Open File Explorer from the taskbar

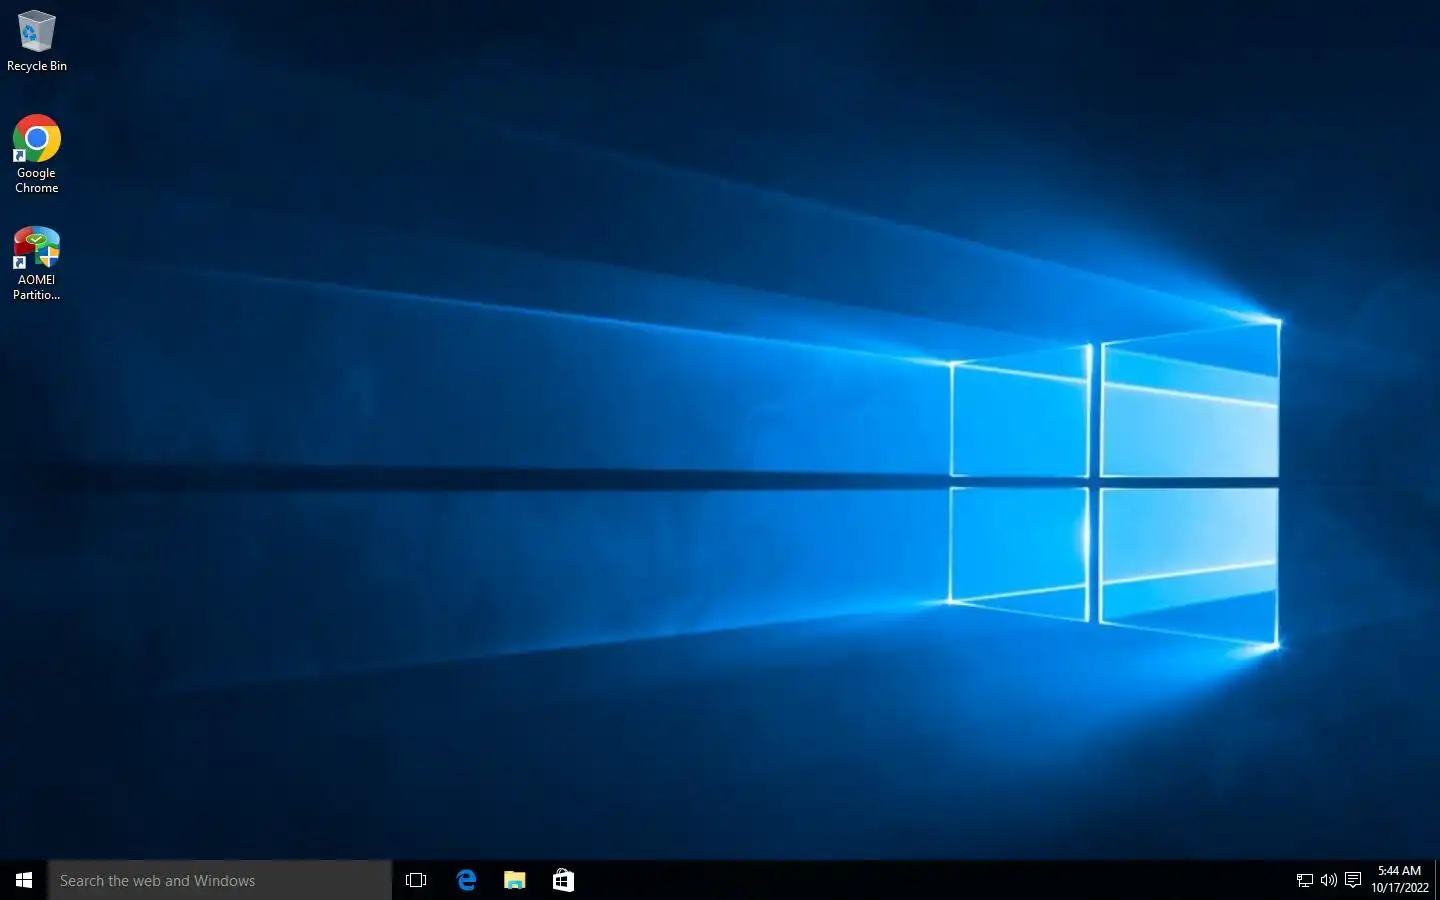click(x=514, y=880)
